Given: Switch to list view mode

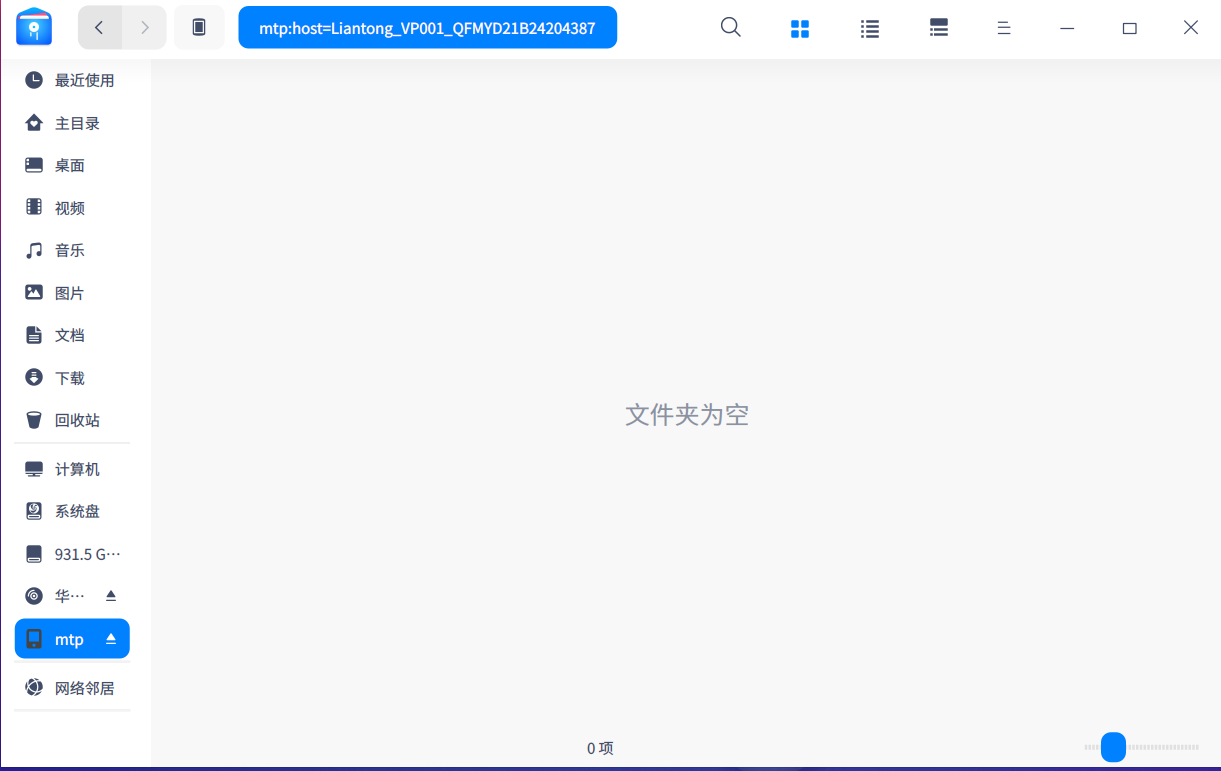Looking at the screenshot, I should (869, 27).
